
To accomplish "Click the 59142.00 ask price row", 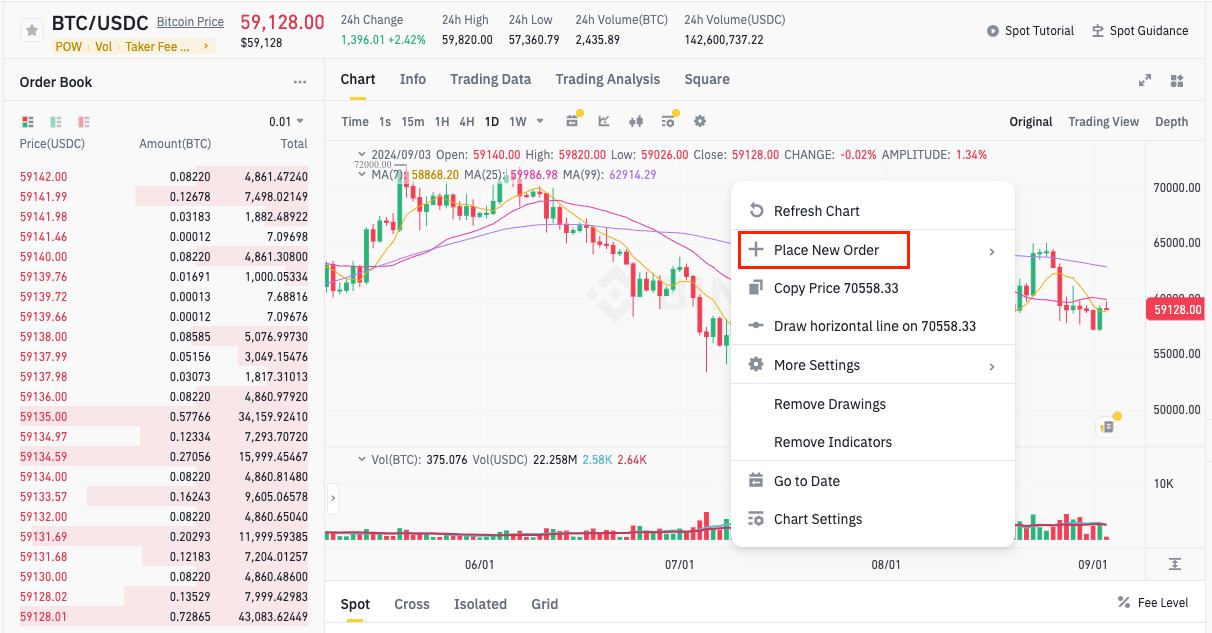I will click(164, 176).
